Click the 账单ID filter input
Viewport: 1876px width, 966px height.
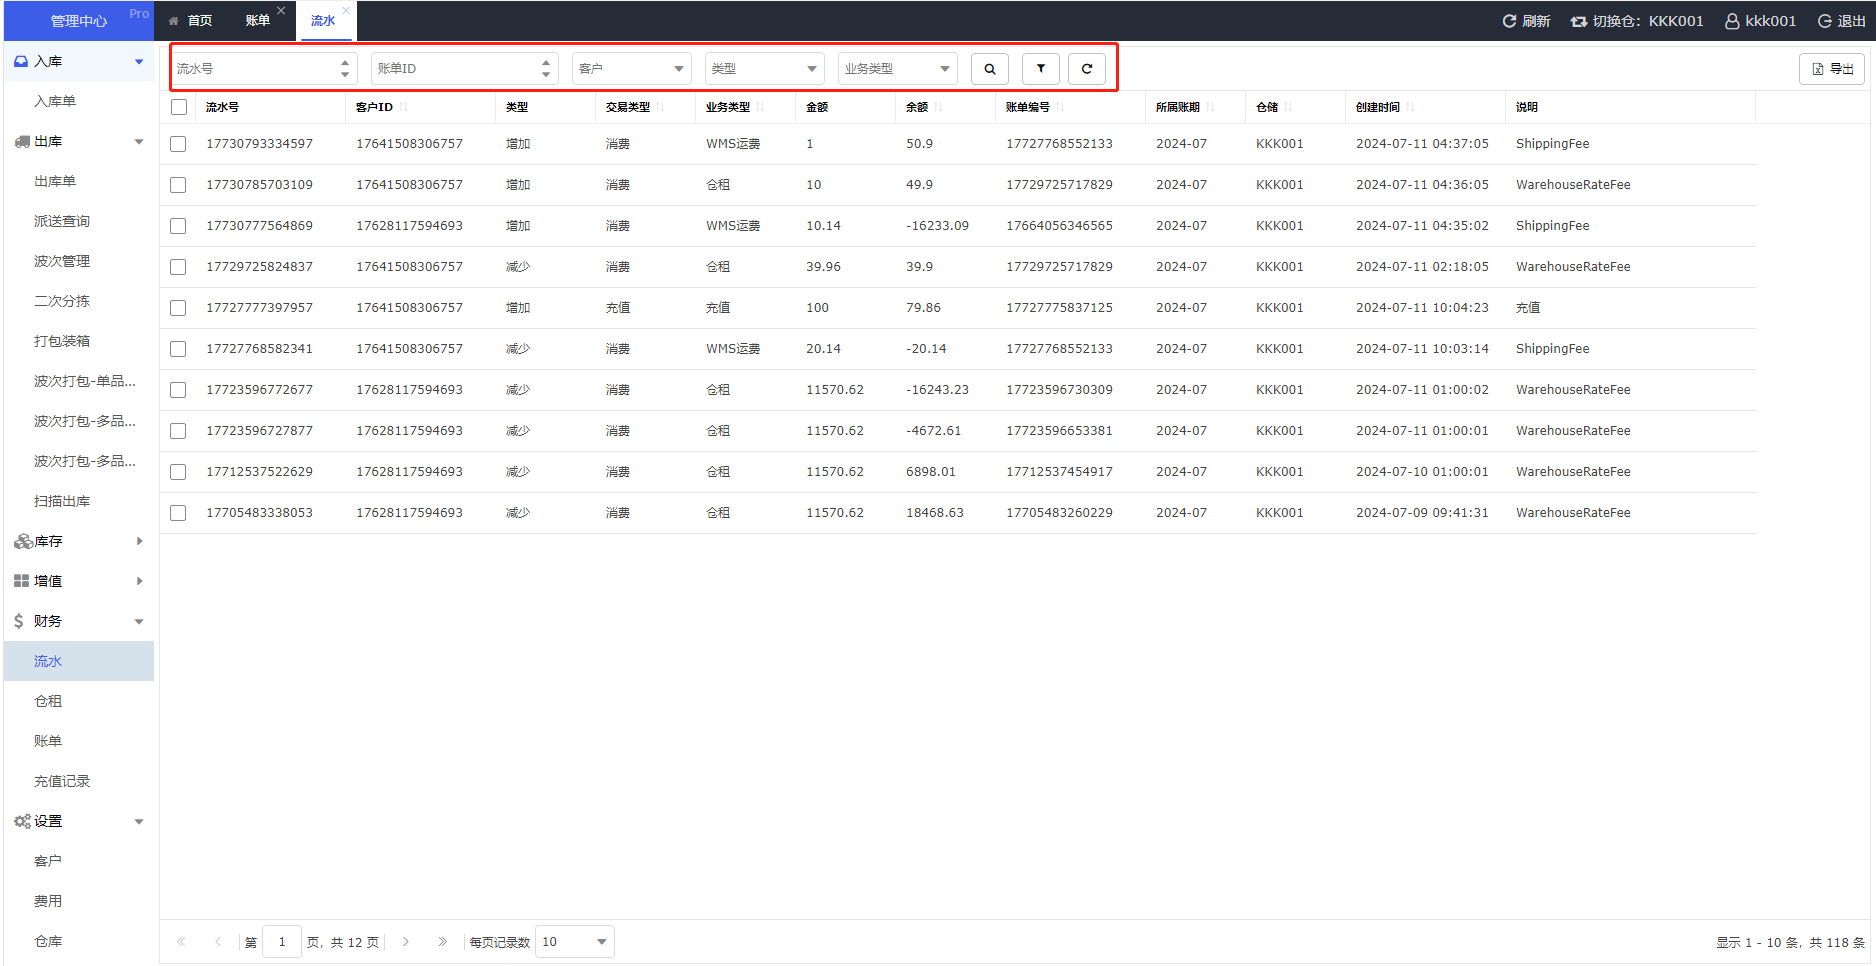pyautogui.click(x=463, y=69)
